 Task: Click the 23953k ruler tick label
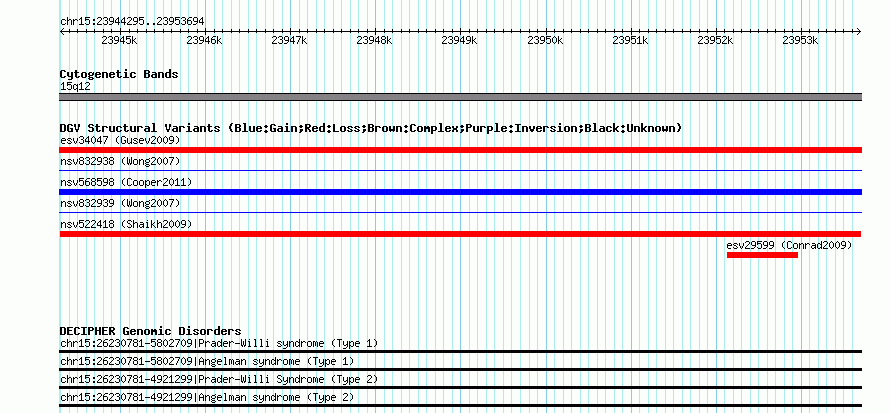800,40
